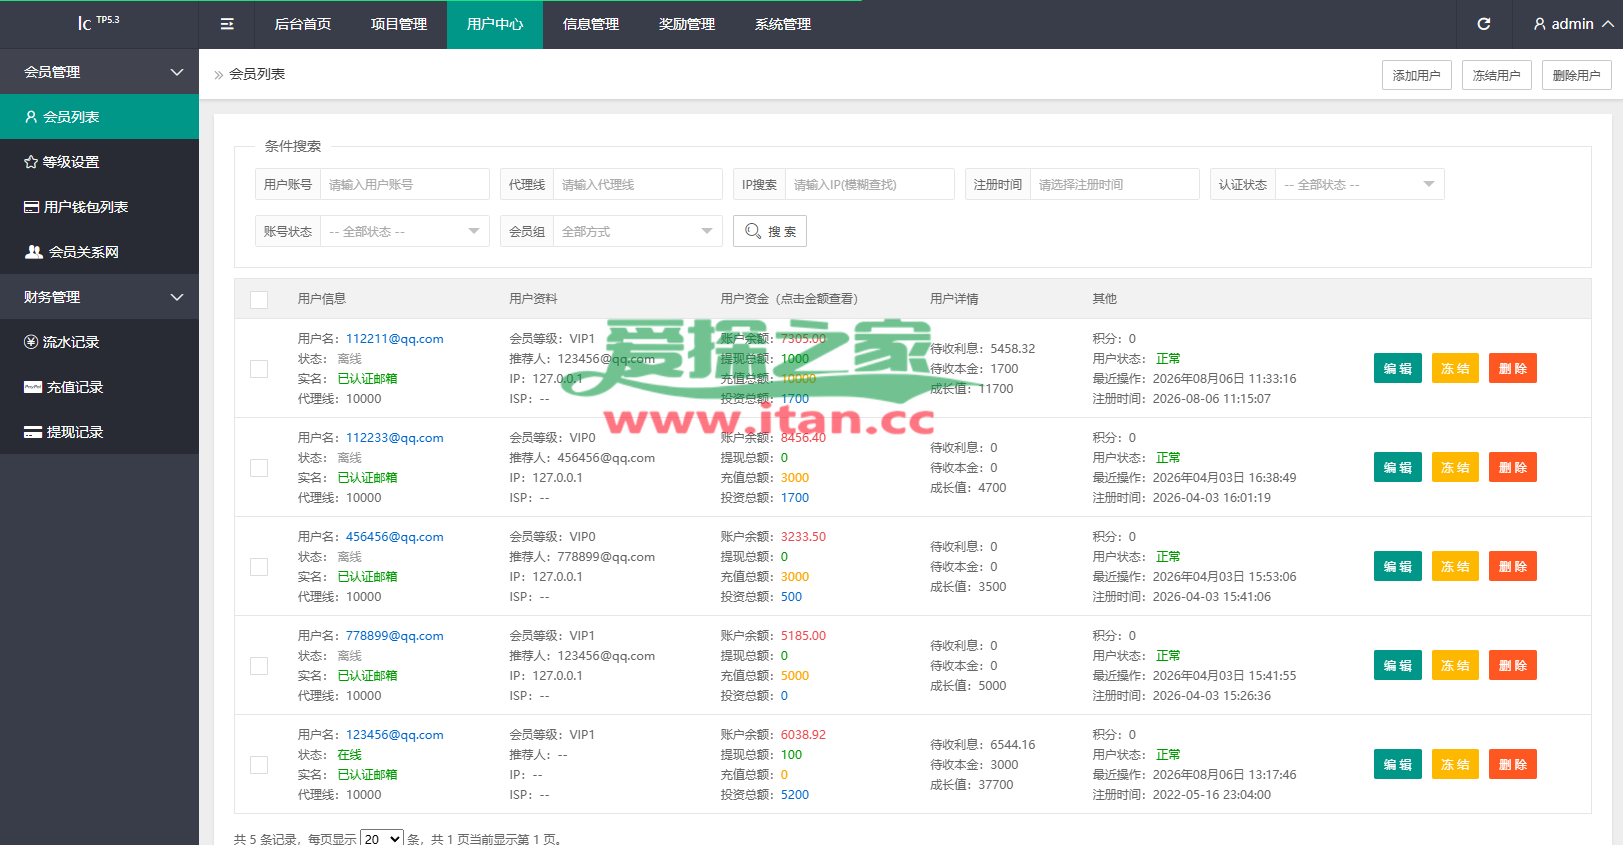Image resolution: width=1623 pixels, height=845 pixels.
Task: Open 流水记录 in sidebar
Action: pos(99,342)
